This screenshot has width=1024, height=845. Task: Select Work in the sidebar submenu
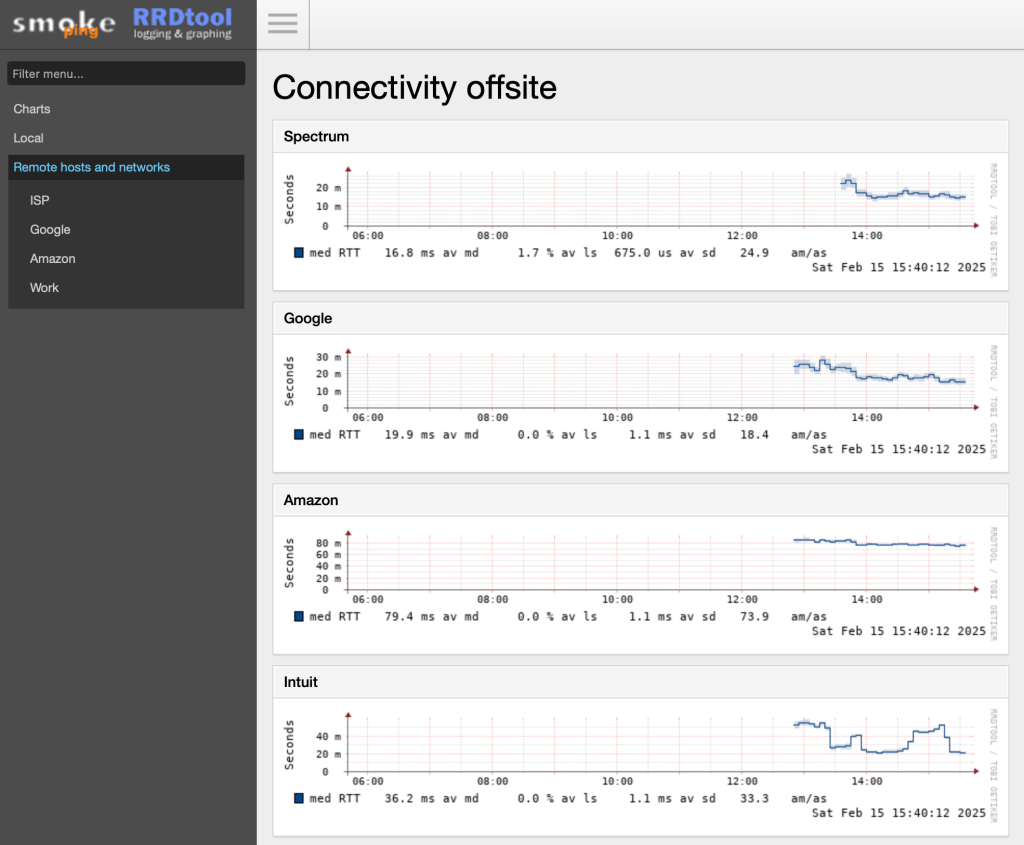[45, 287]
